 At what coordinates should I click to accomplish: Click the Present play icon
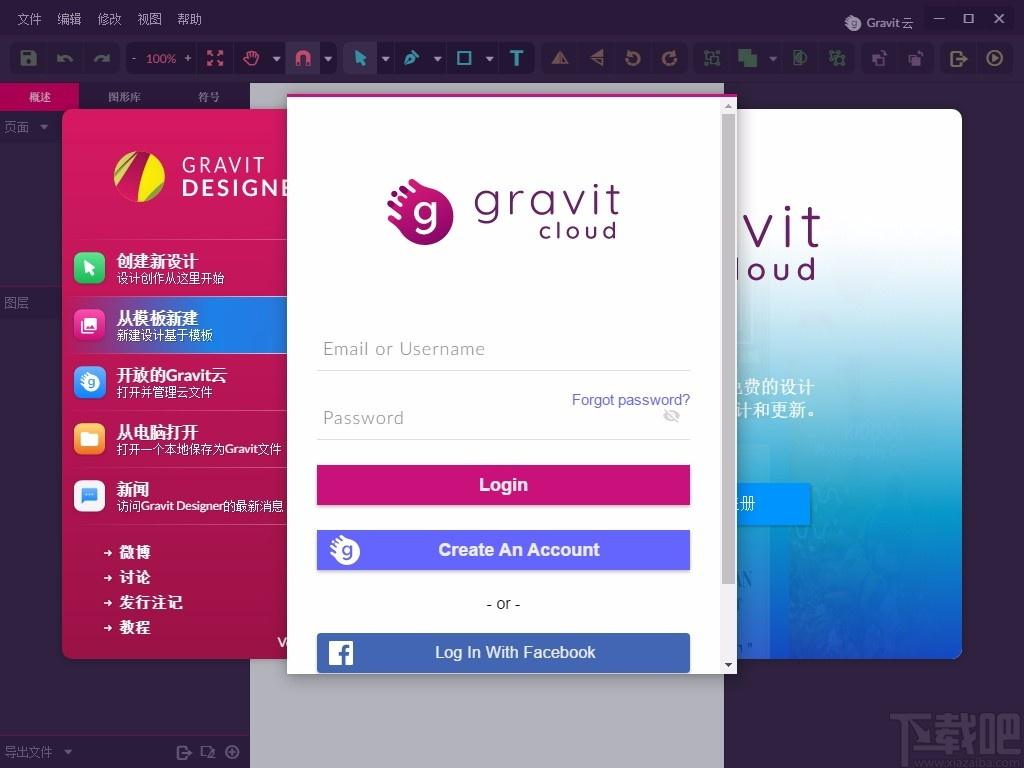pos(995,58)
